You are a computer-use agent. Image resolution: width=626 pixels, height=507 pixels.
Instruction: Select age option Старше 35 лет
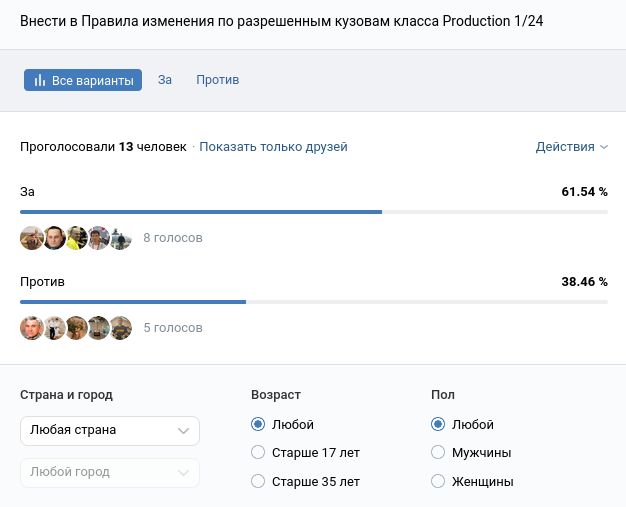click(x=259, y=482)
